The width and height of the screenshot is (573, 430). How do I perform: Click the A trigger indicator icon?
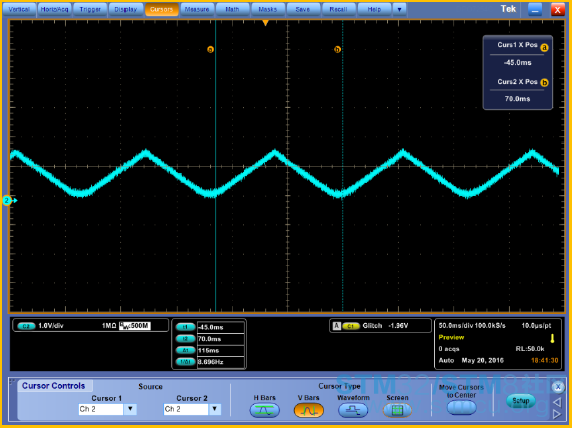337,326
